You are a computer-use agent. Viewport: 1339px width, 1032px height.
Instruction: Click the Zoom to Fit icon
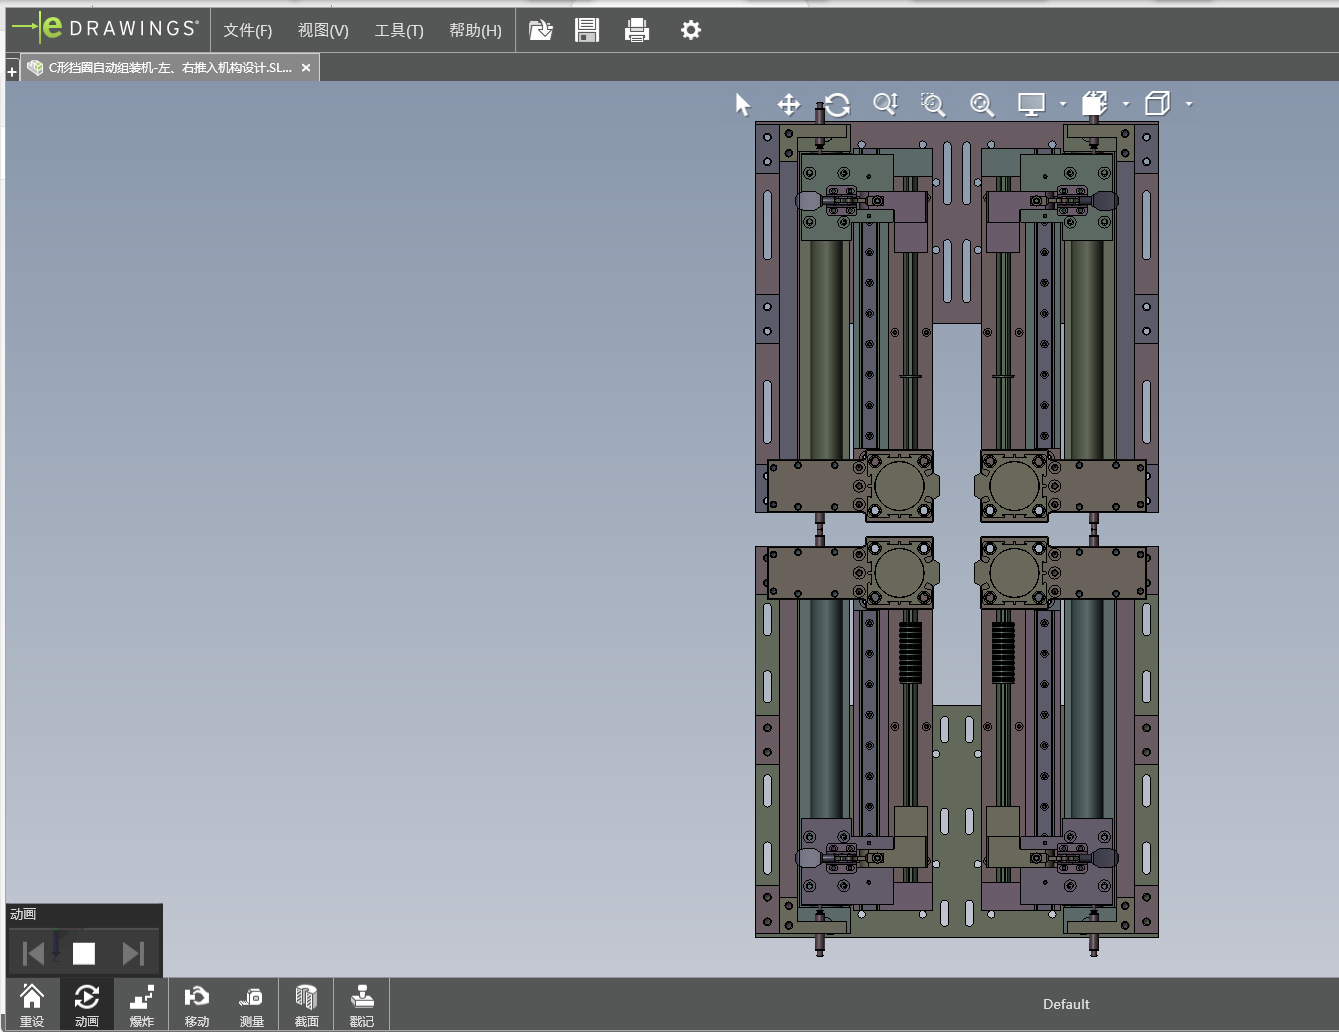982,104
